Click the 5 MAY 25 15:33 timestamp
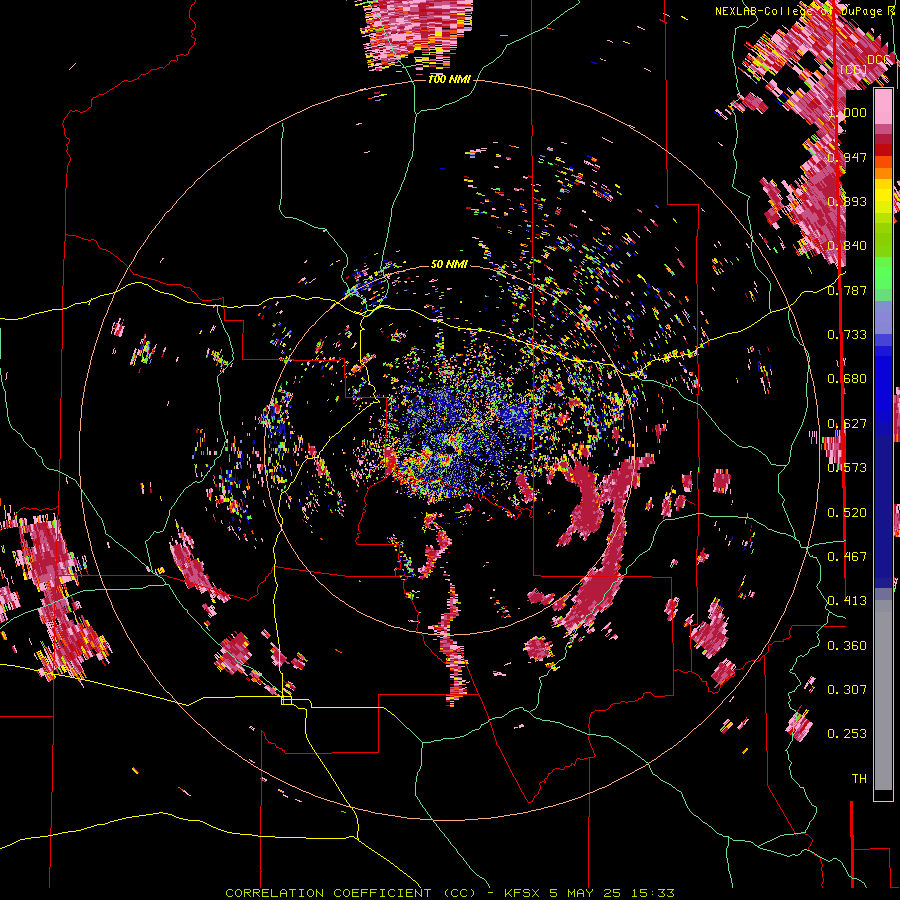 pos(612,893)
